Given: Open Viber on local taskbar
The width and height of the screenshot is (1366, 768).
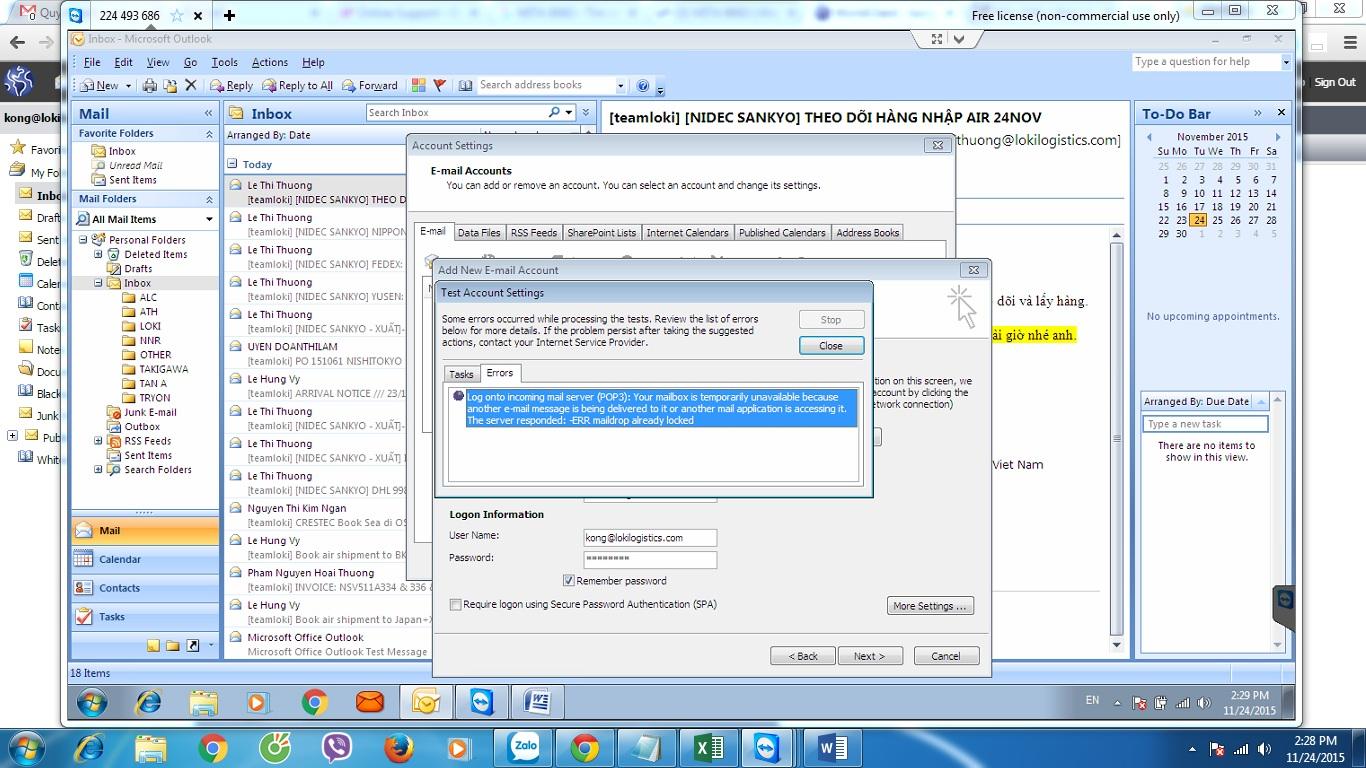Looking at the screenshot, I should point(337,748).
